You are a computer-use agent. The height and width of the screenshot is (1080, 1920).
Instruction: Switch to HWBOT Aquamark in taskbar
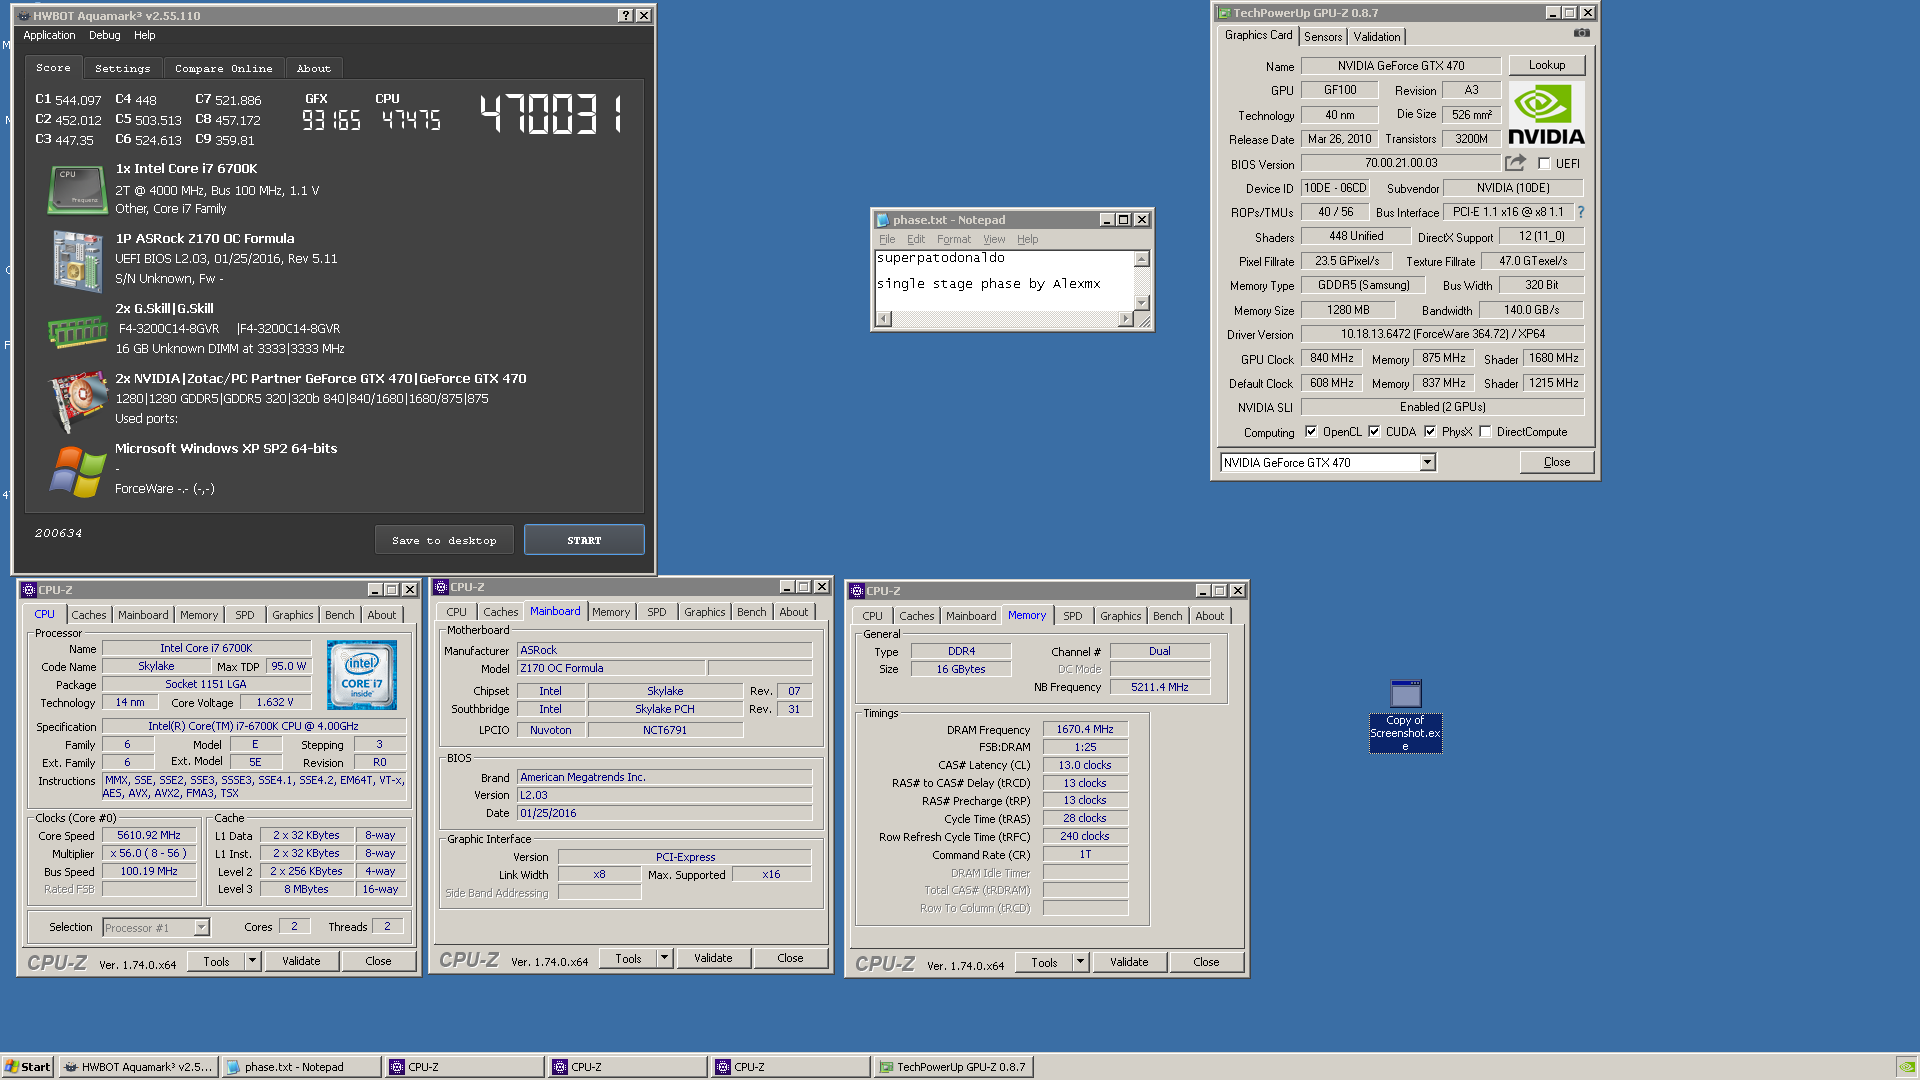coord(138,1067)
